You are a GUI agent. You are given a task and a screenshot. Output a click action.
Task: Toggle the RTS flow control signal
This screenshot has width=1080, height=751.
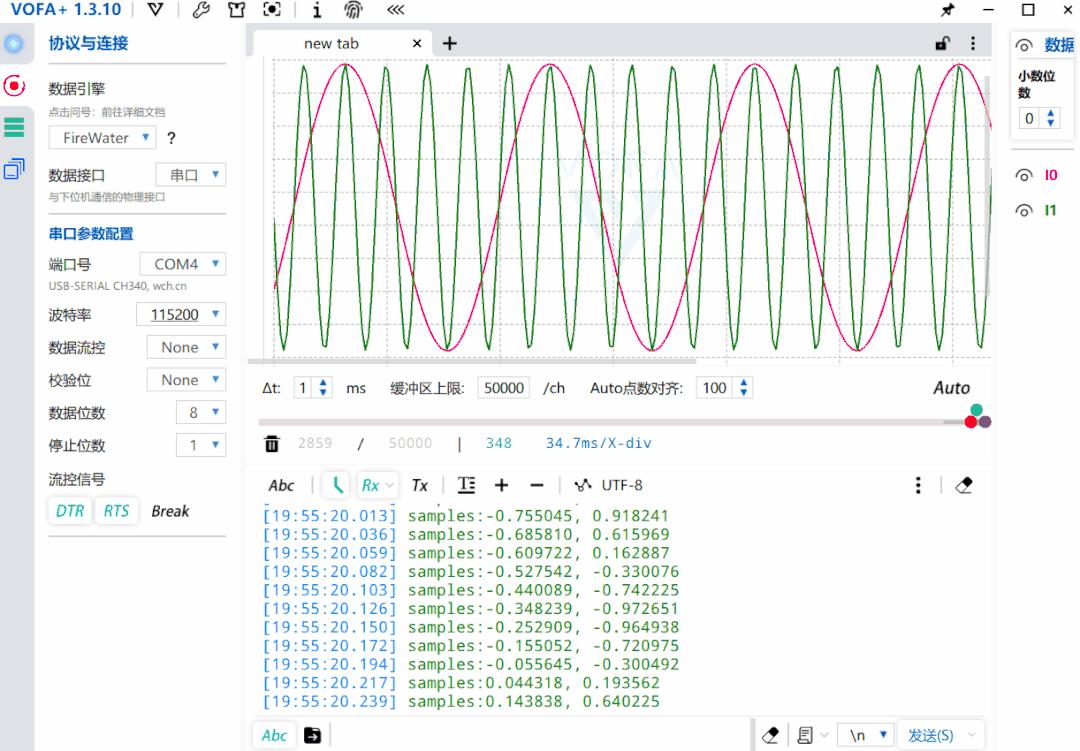click(x=117, y=511)
